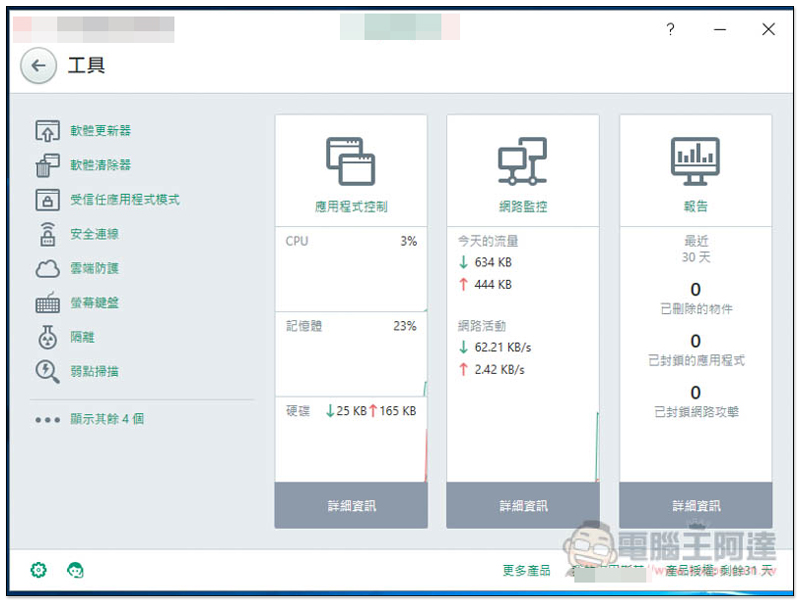
Task: Click 詳細資訊 under 報告
Action: pyautogui.click(x=695, y=505)
